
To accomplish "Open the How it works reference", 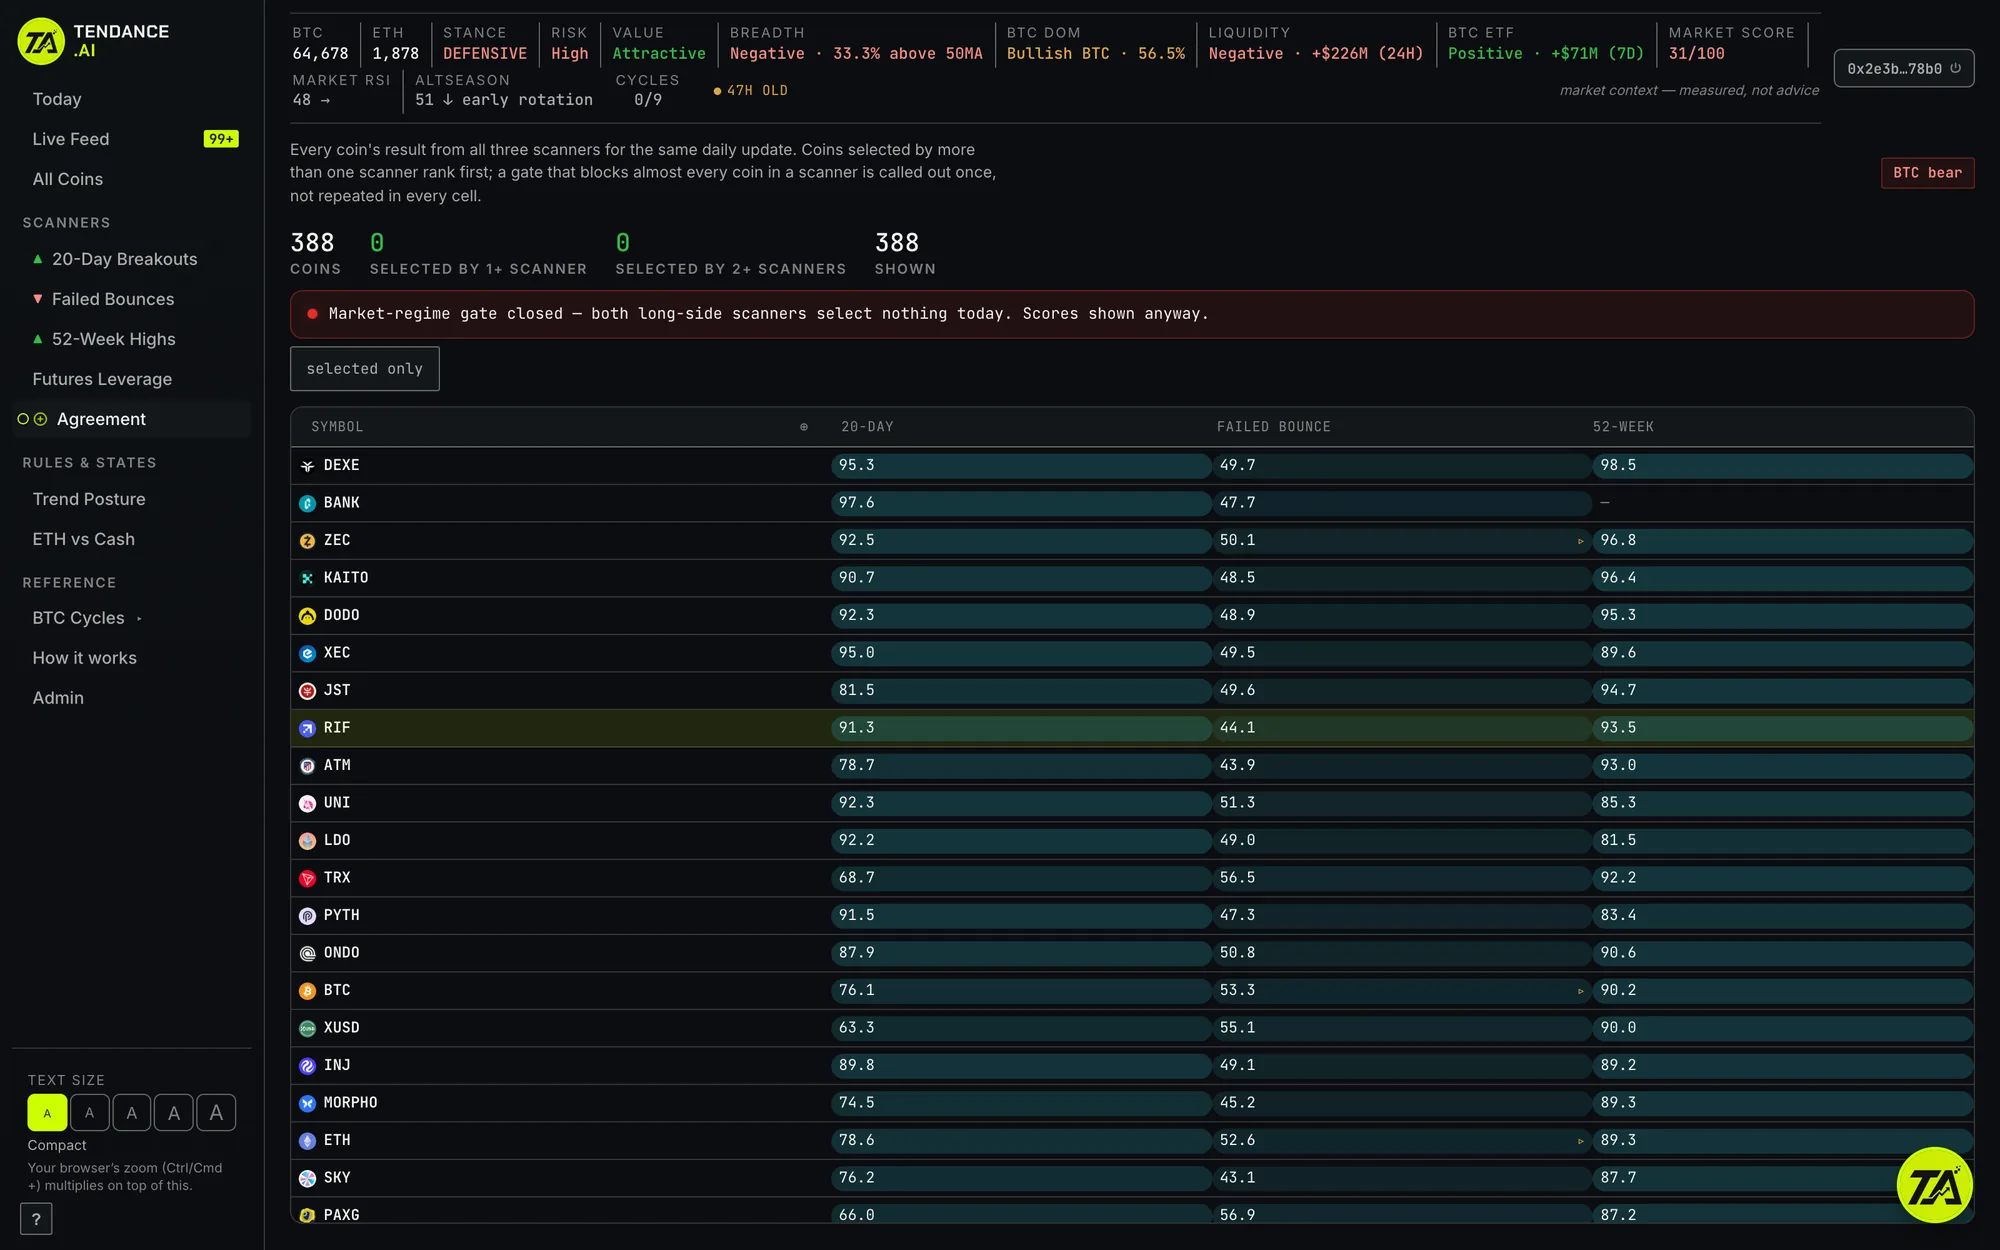I will (x=85, y=658).
